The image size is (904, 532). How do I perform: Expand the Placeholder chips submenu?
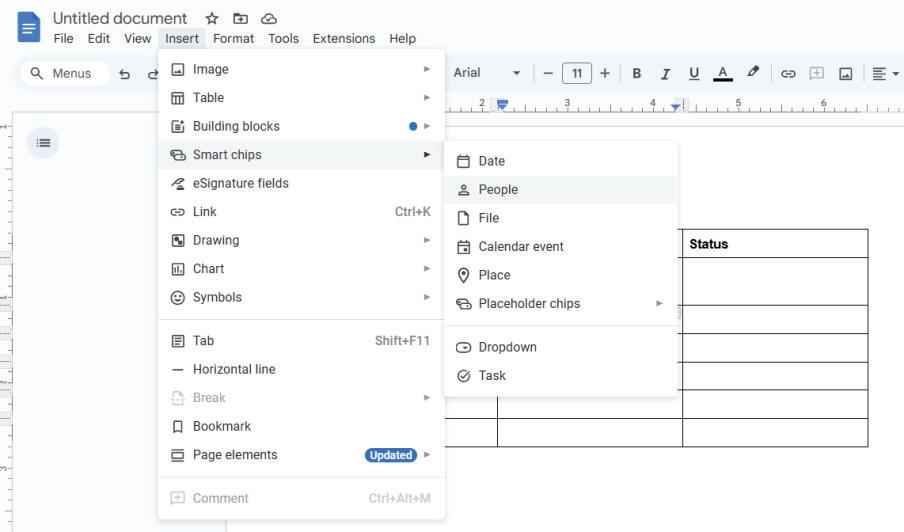560,304
